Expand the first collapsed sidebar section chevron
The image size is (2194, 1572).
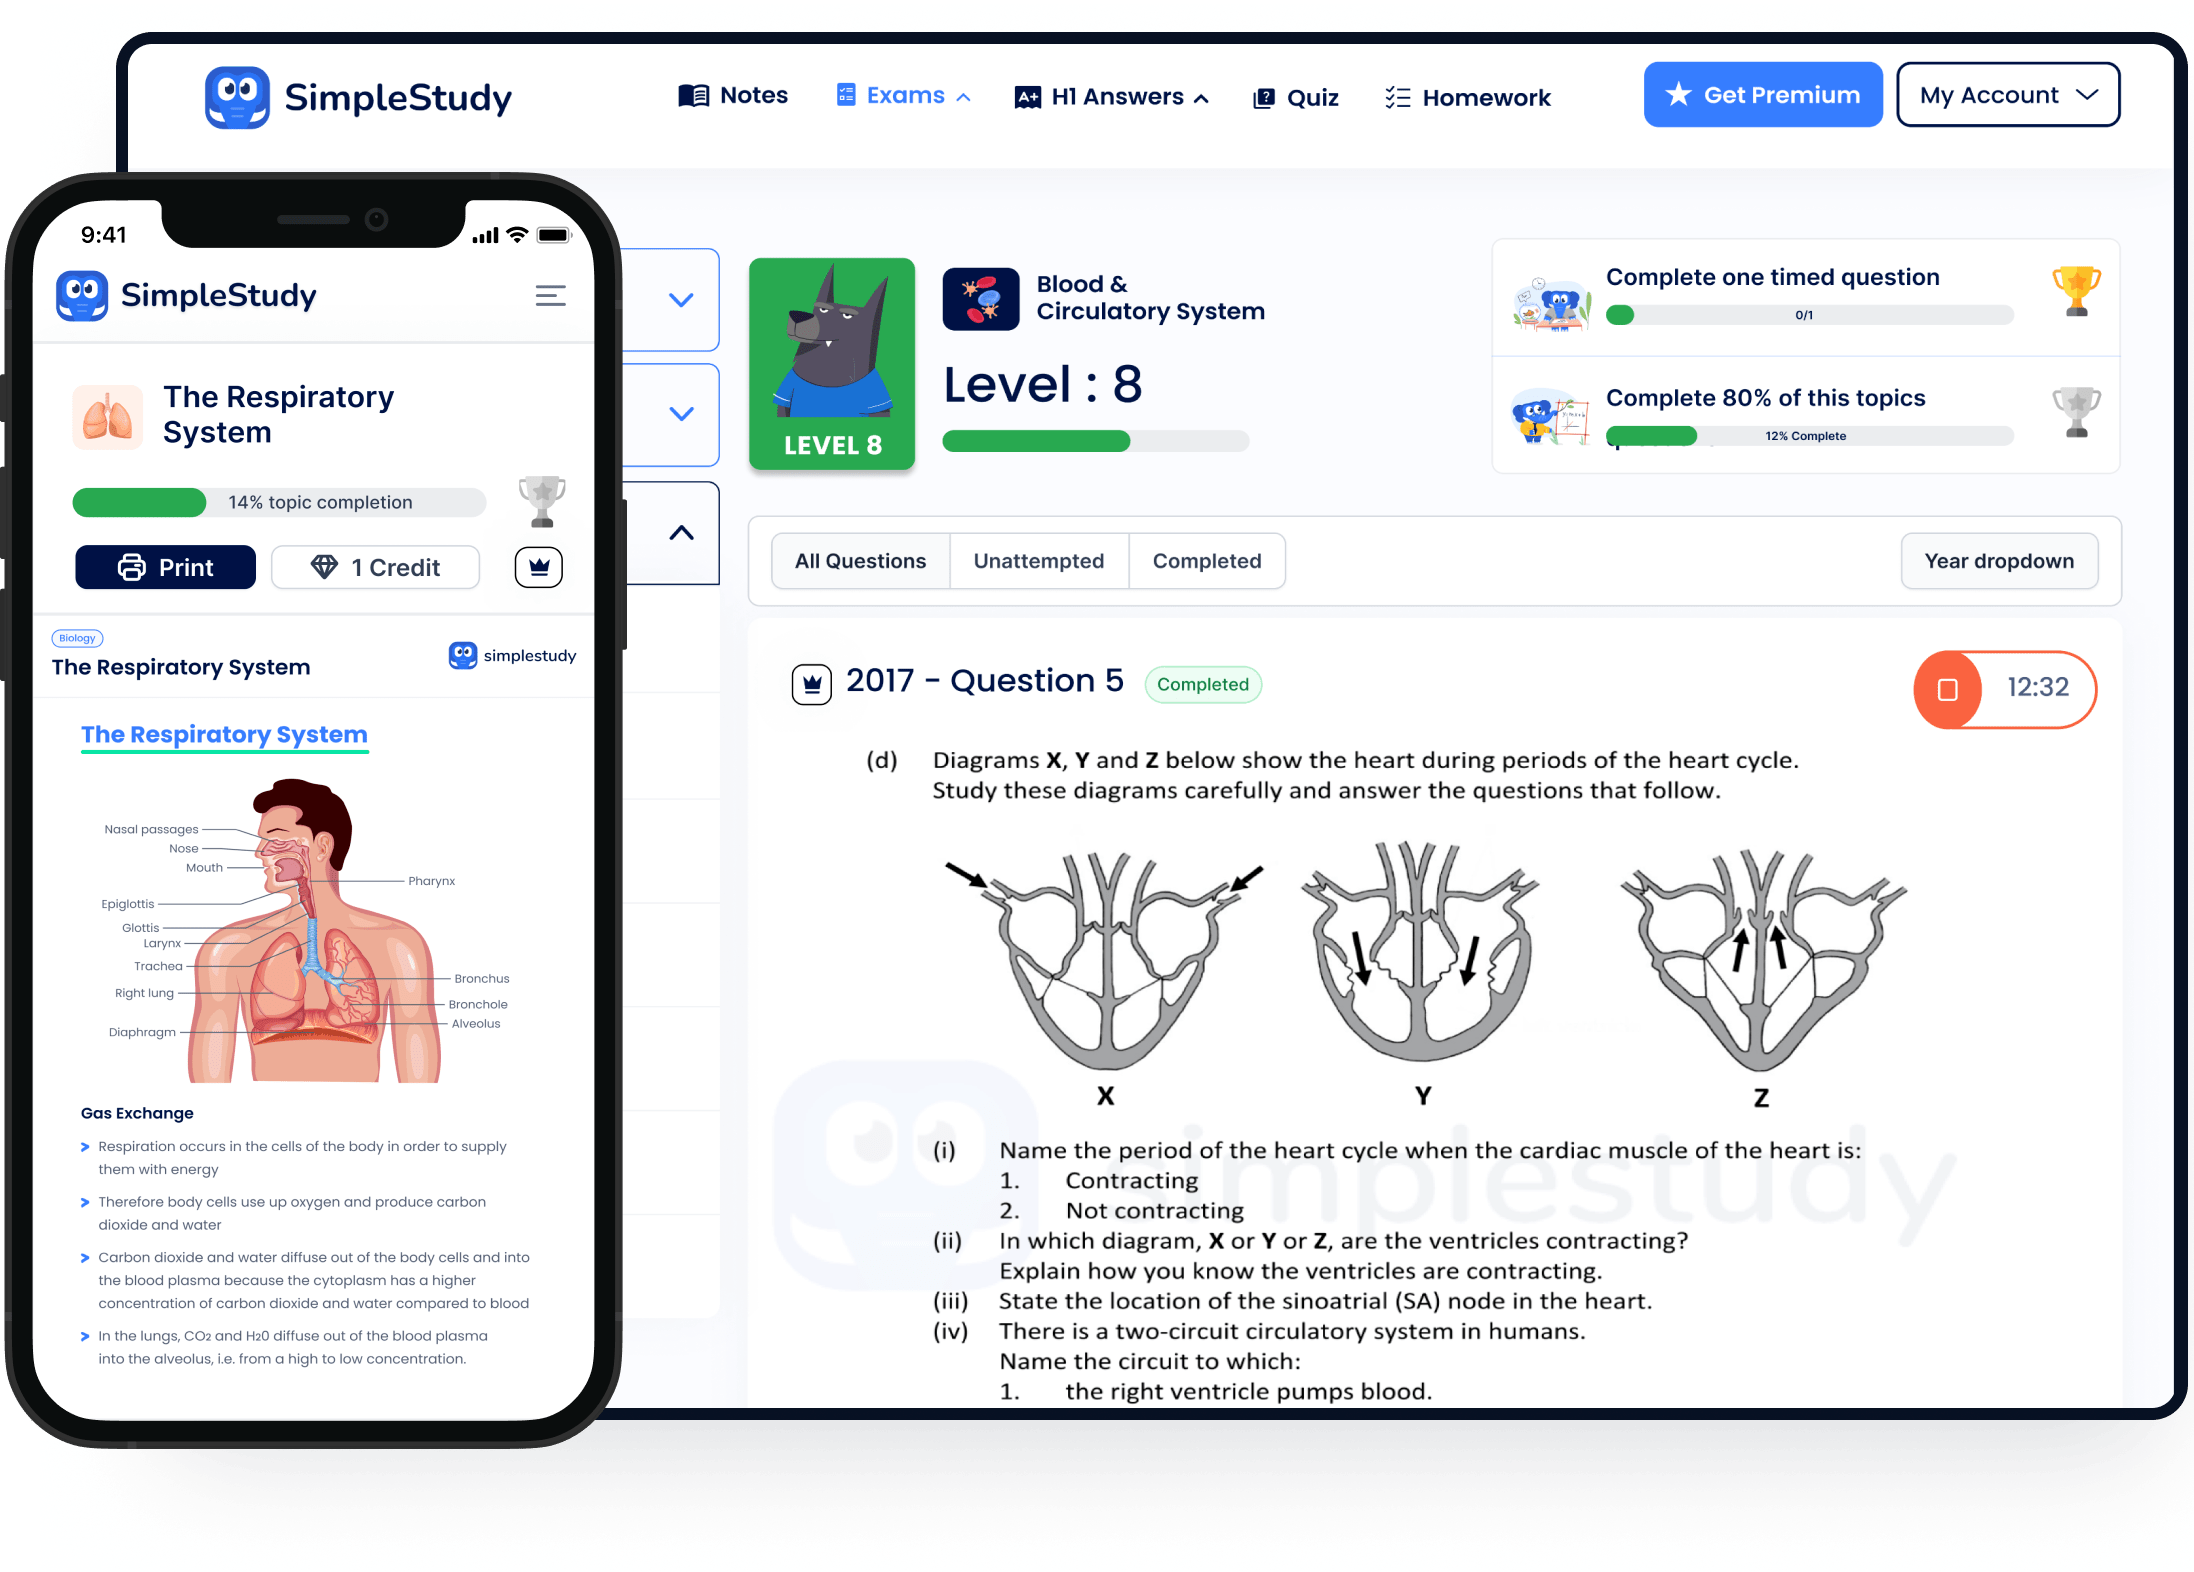pos(681,300)
